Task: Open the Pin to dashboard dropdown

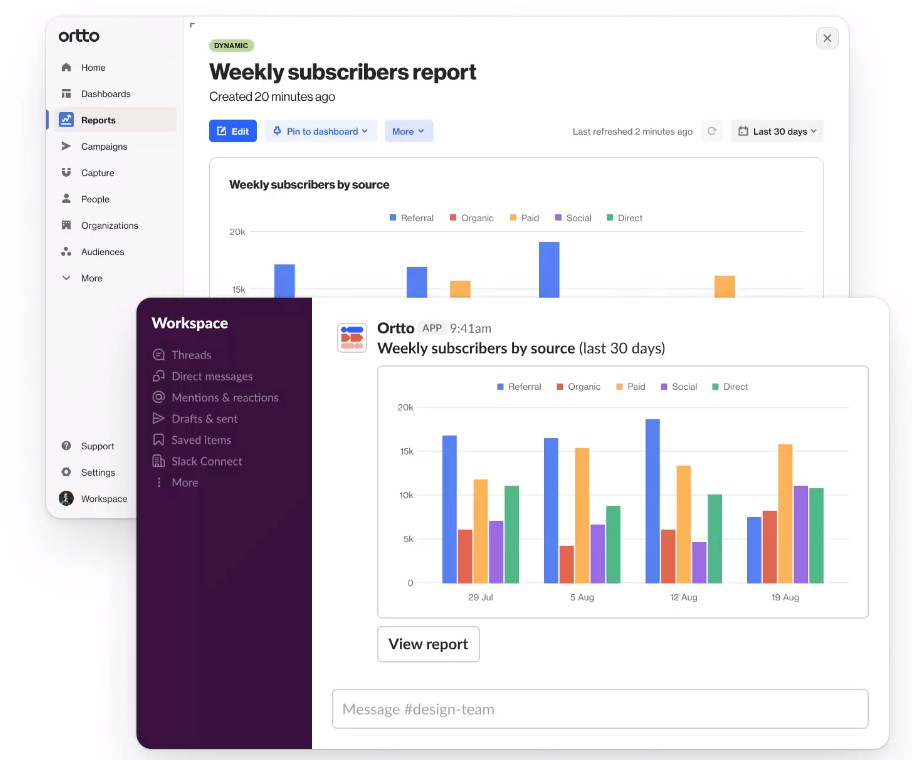Action: (x=320, y=131)
